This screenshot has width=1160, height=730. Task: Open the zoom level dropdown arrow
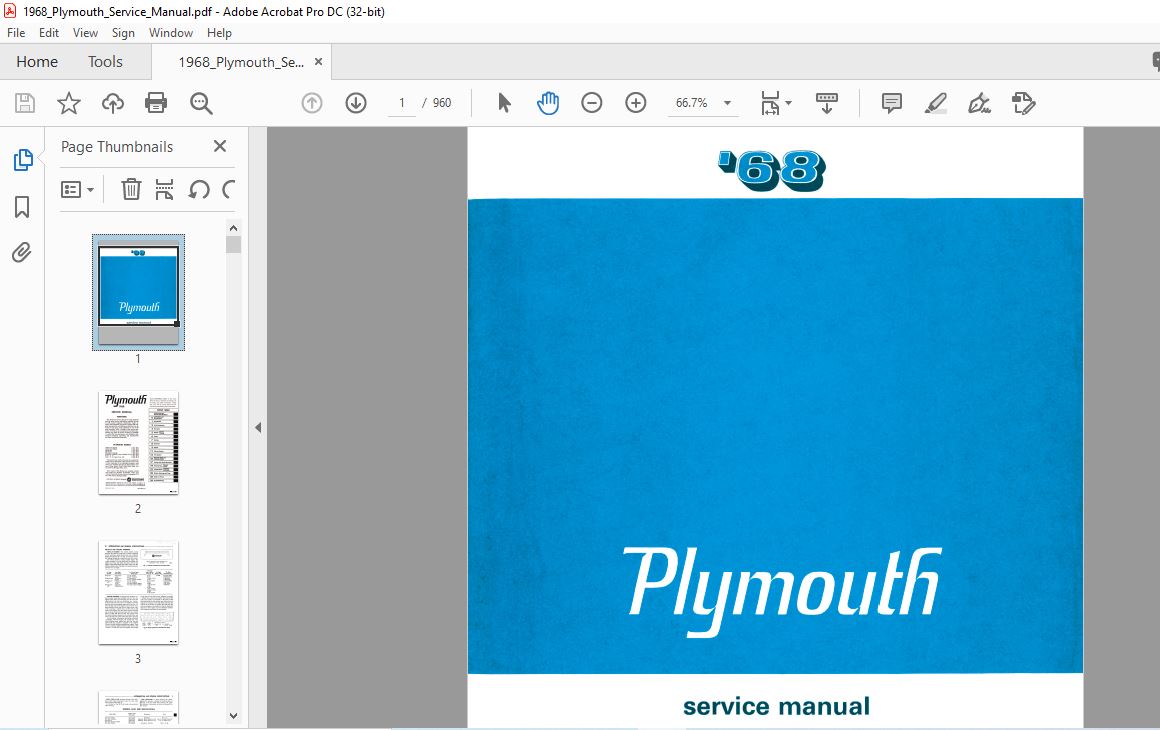(x=727, y=103)
